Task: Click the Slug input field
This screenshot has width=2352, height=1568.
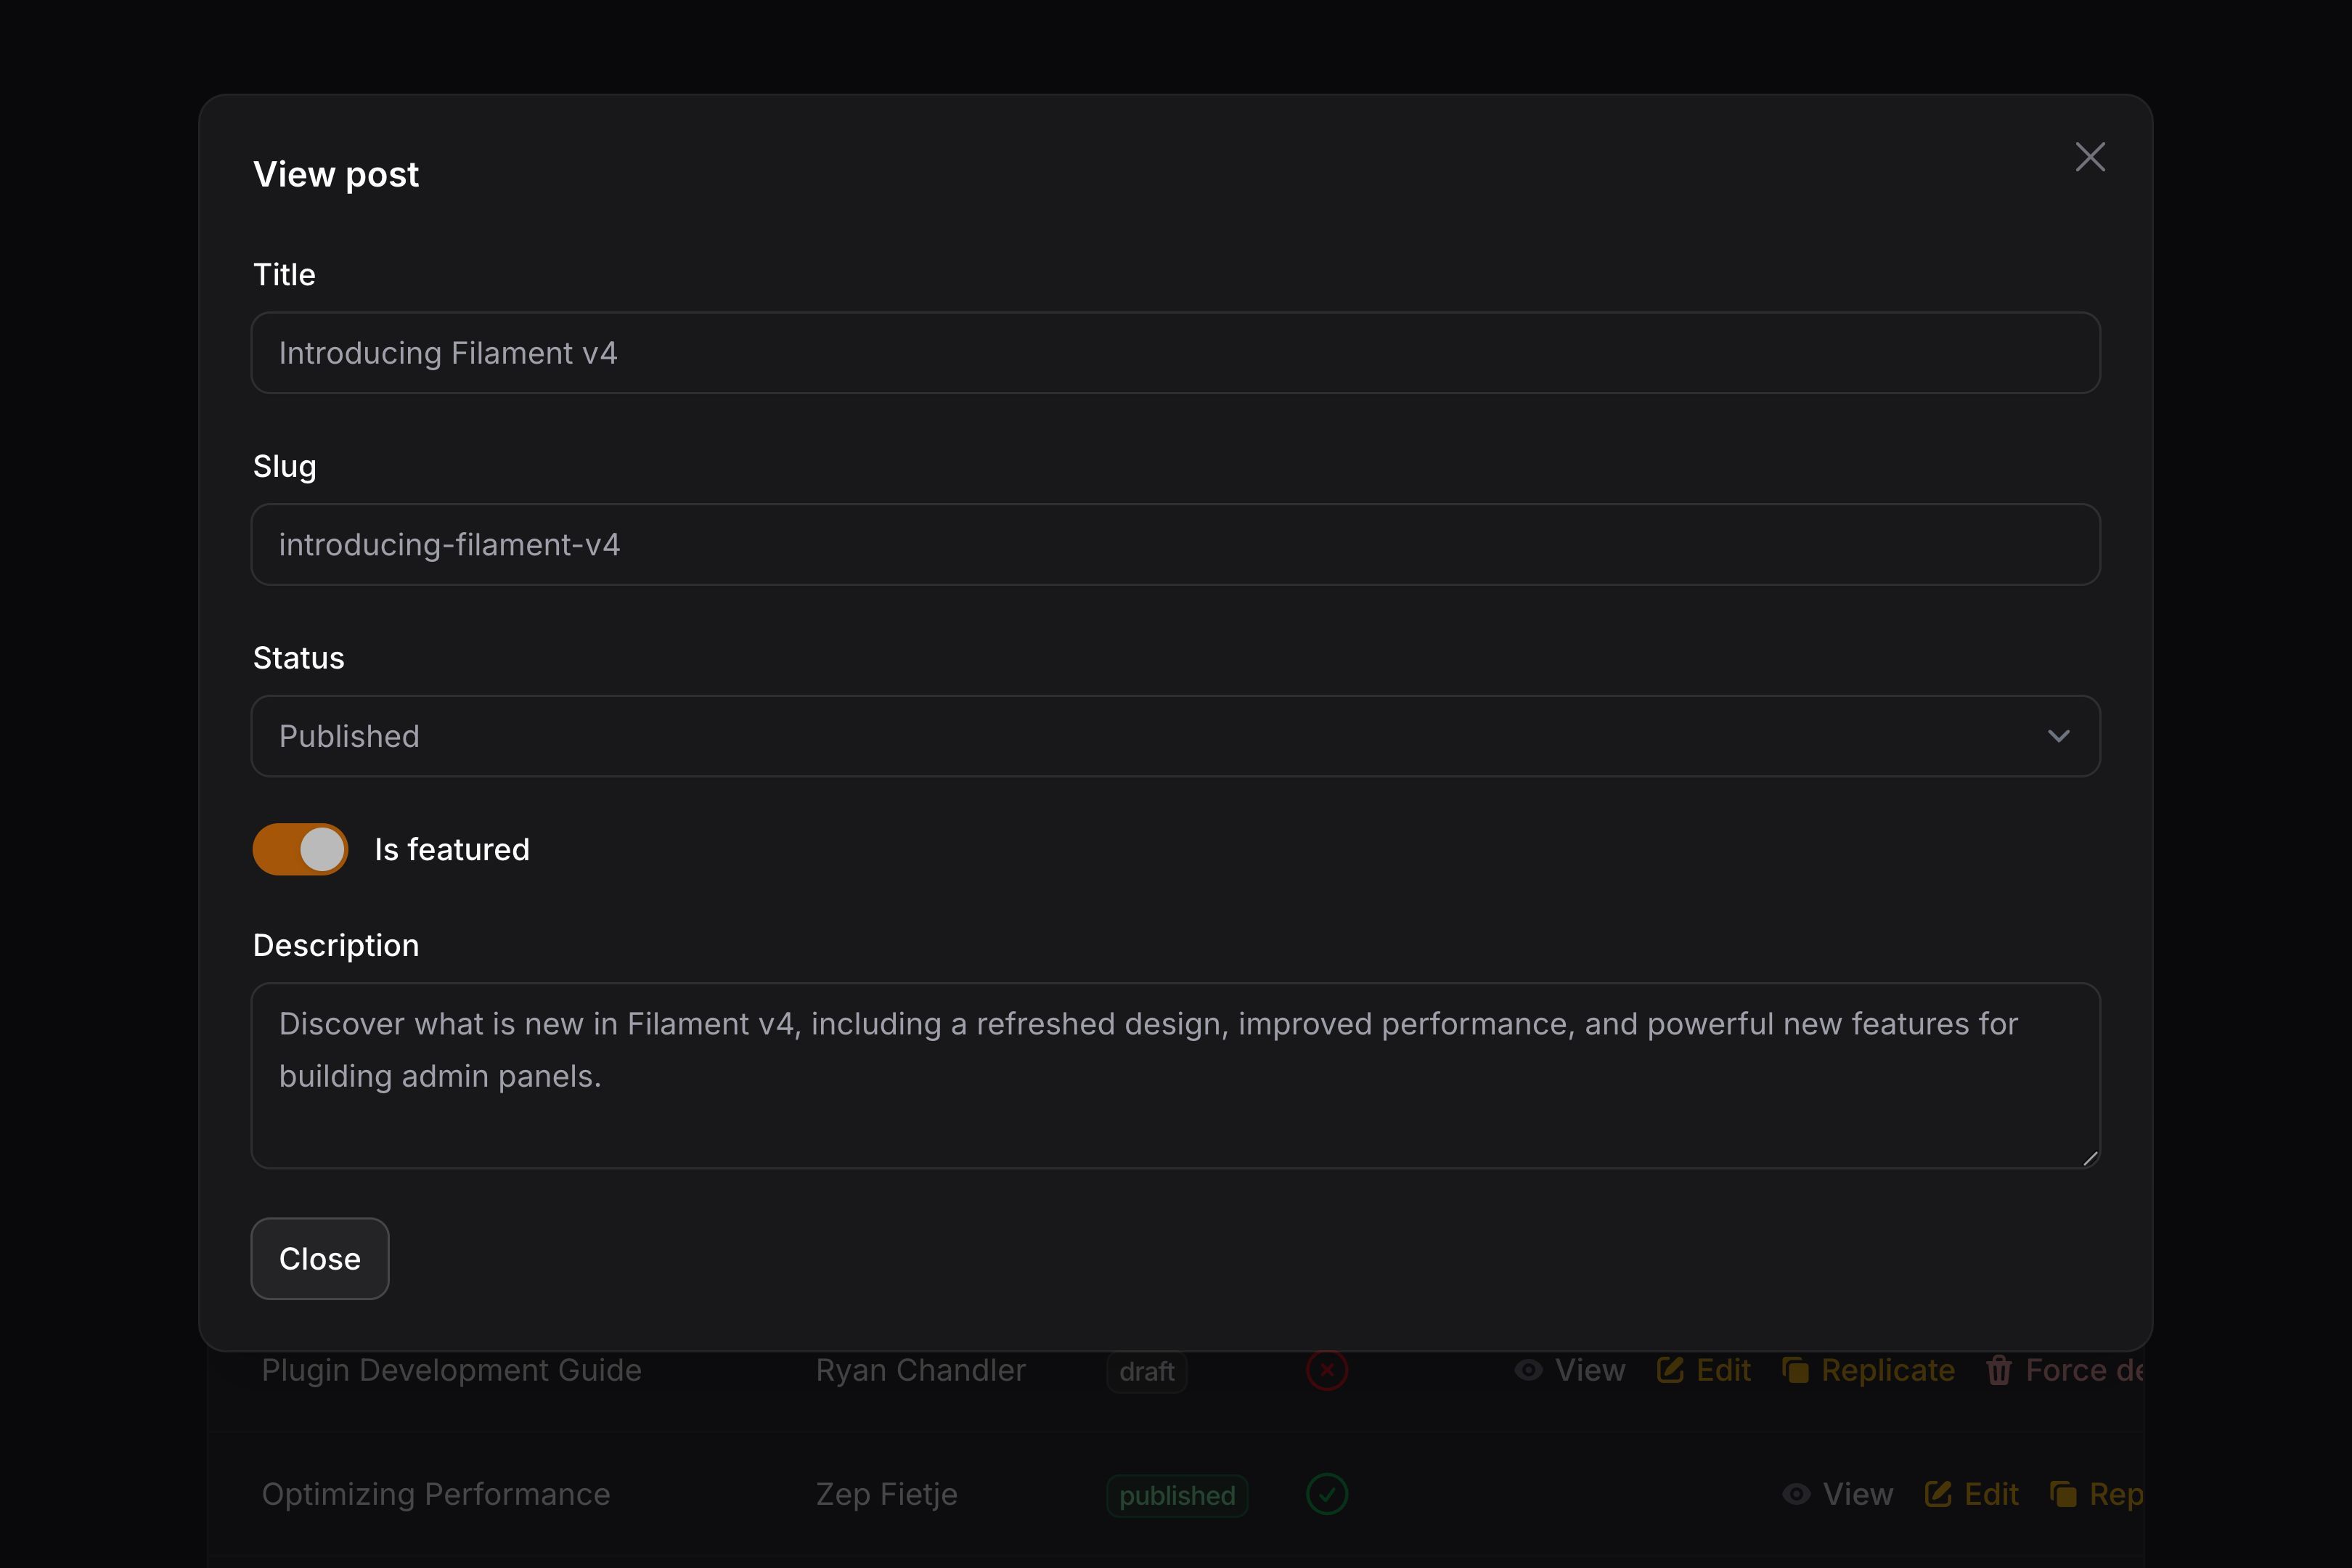Action: pyautogui.click(x=1175, y=544)
